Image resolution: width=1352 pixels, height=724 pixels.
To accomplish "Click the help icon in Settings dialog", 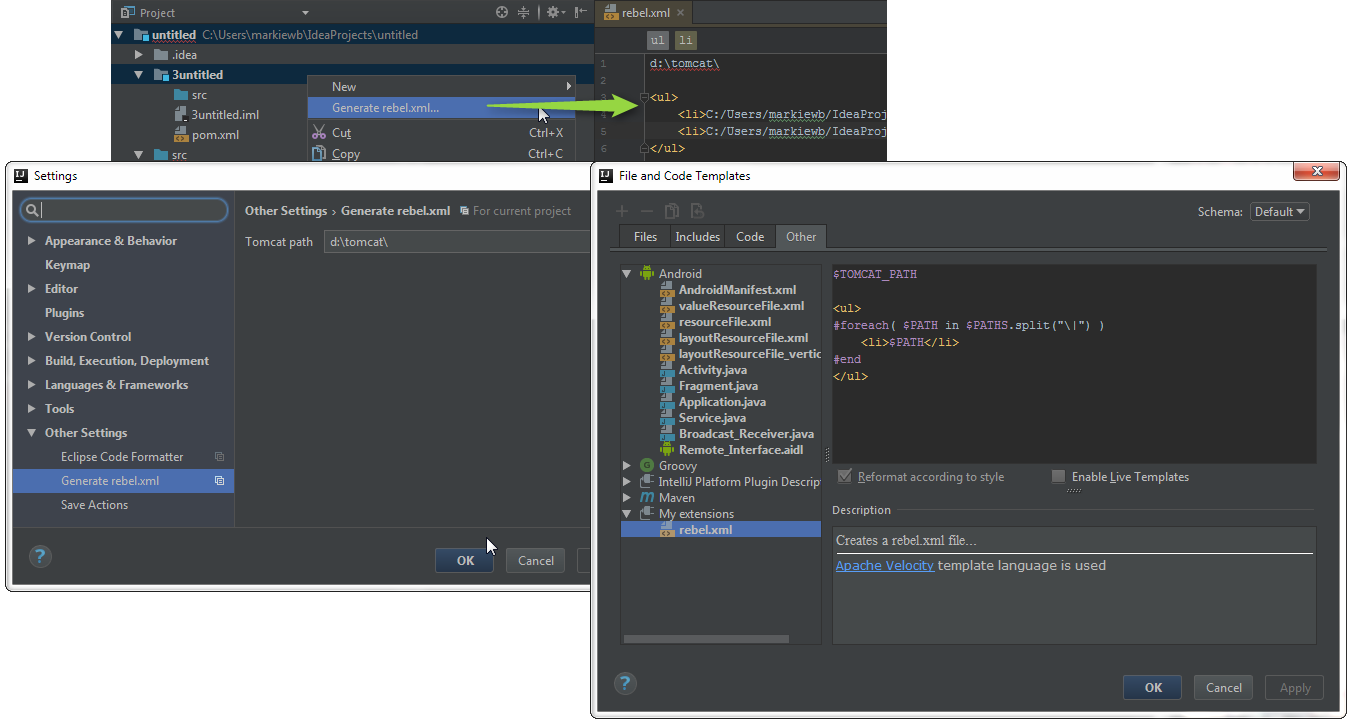I will click(40, 557).
